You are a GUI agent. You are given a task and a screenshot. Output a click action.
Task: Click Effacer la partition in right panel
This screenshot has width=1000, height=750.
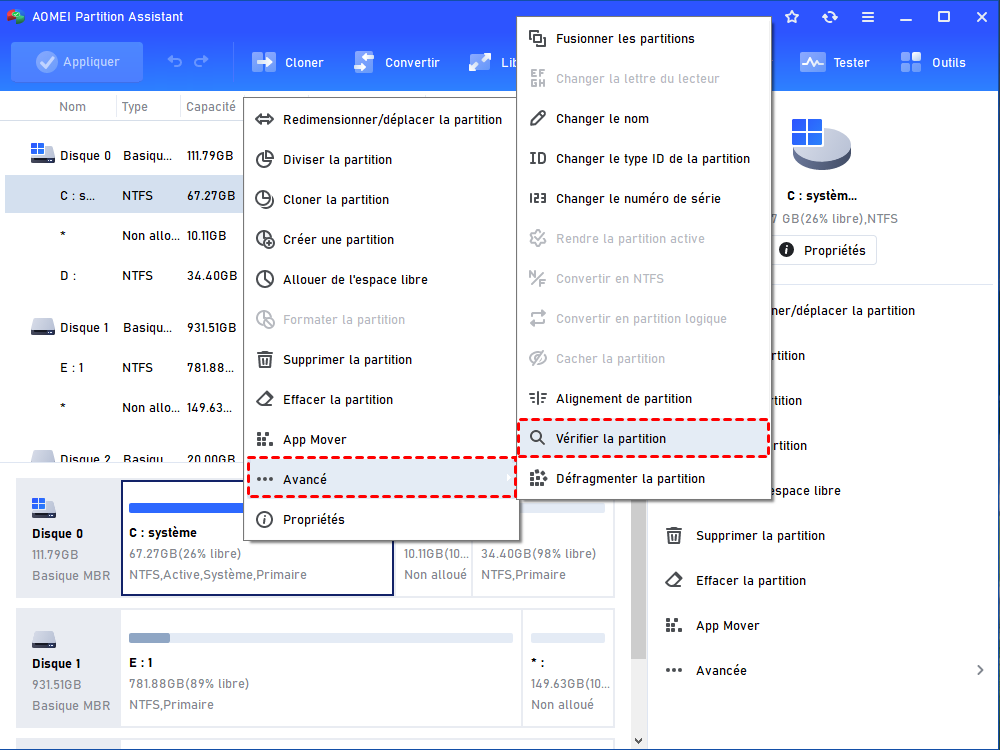(x=751, y=581)
